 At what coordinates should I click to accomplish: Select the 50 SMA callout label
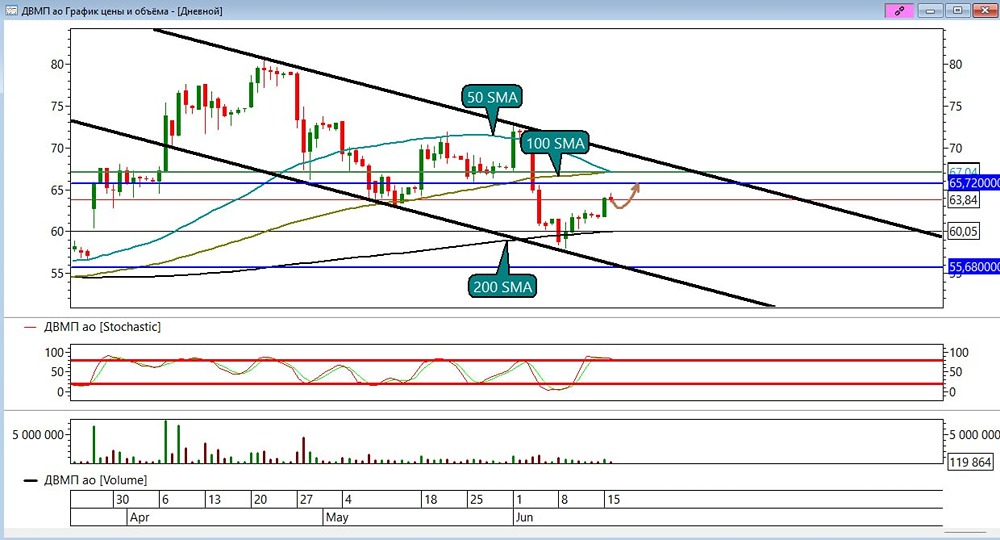[492, 98]
